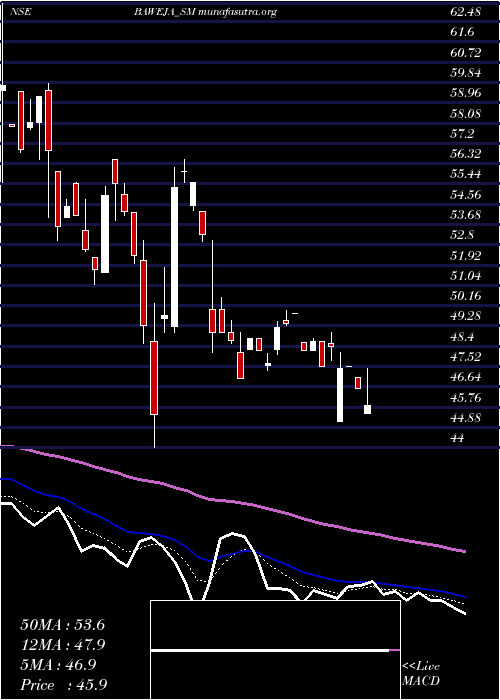
Task: Click the 55.44 price axis label
Action: 465,174
